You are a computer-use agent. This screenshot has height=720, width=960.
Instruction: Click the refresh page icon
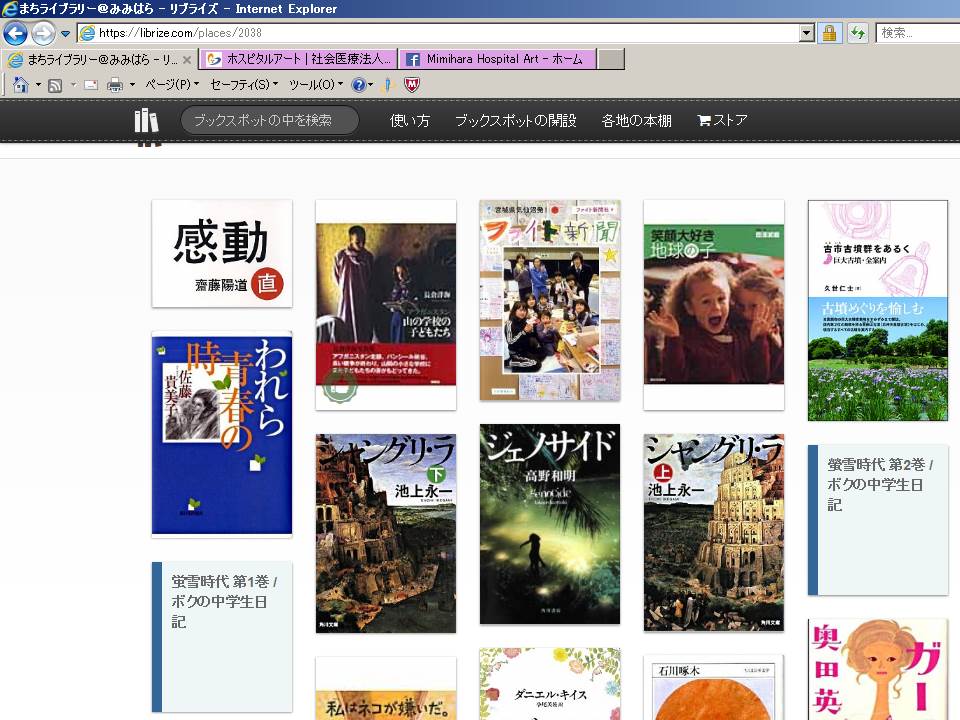pyautogui.click(x=857, y=33)
